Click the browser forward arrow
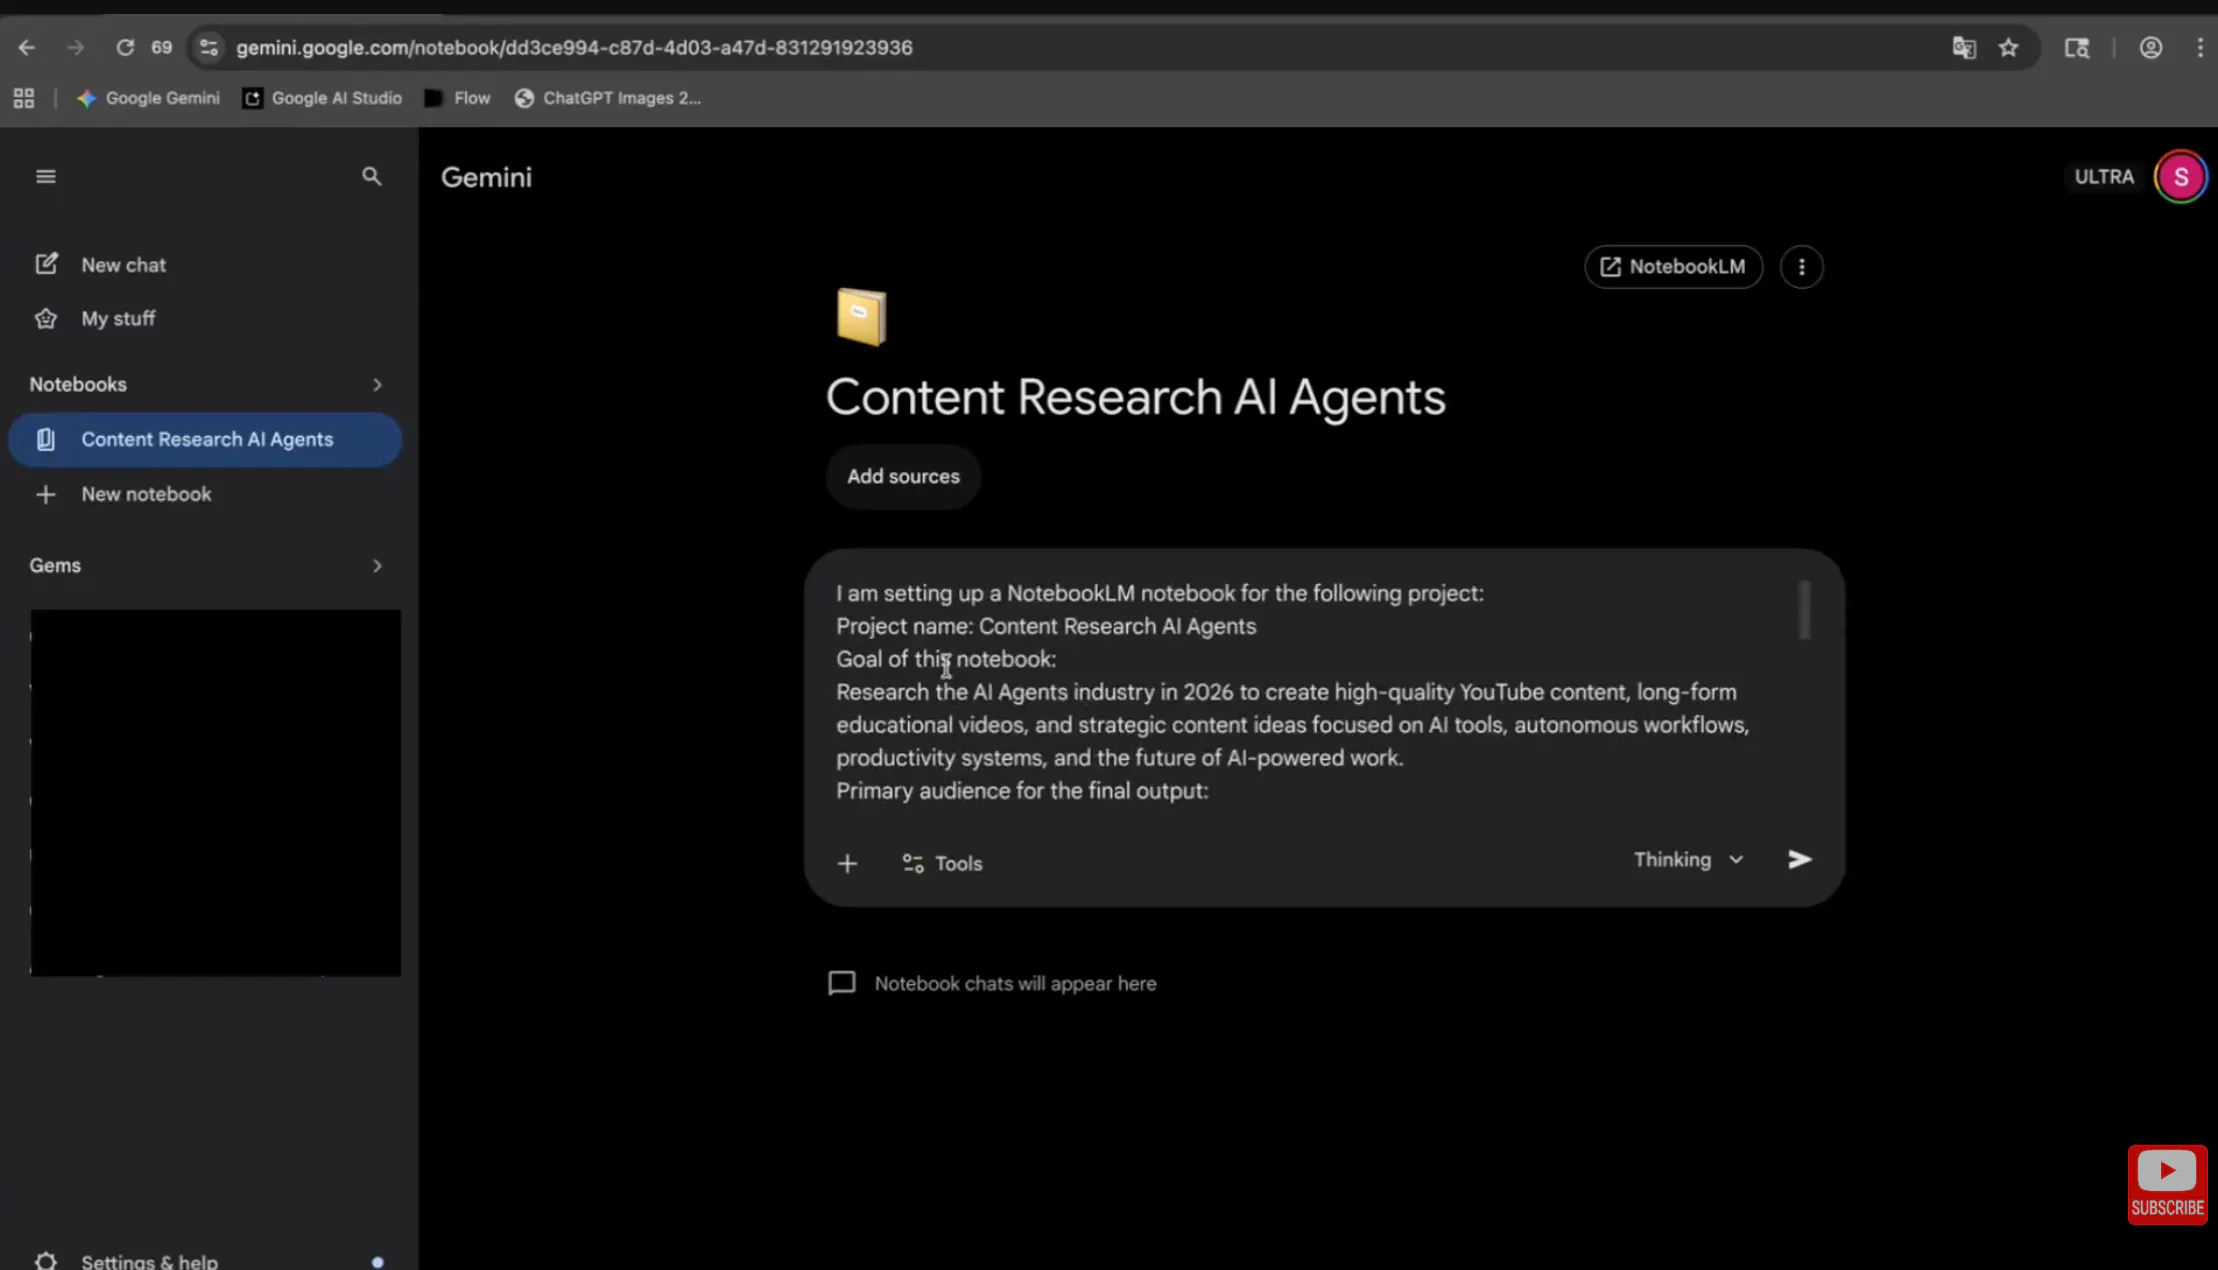 click(x=76, y=47)
